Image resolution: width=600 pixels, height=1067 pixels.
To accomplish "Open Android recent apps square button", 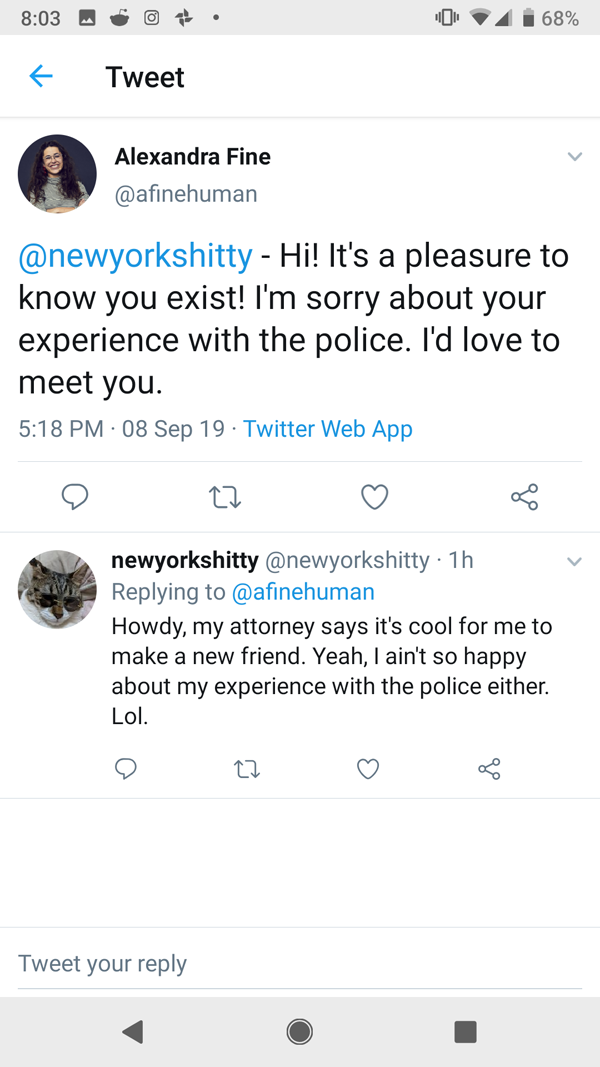I will coord(465,1031).
